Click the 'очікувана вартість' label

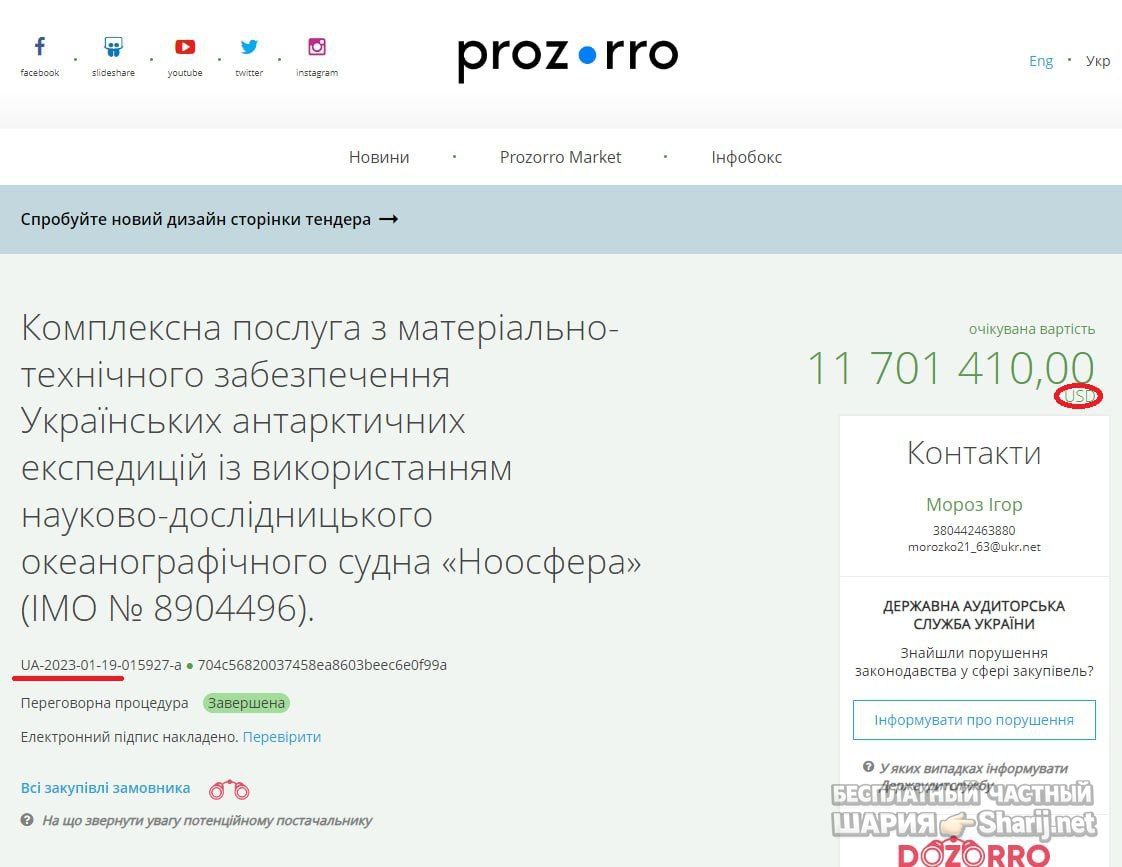[1032, 329]
